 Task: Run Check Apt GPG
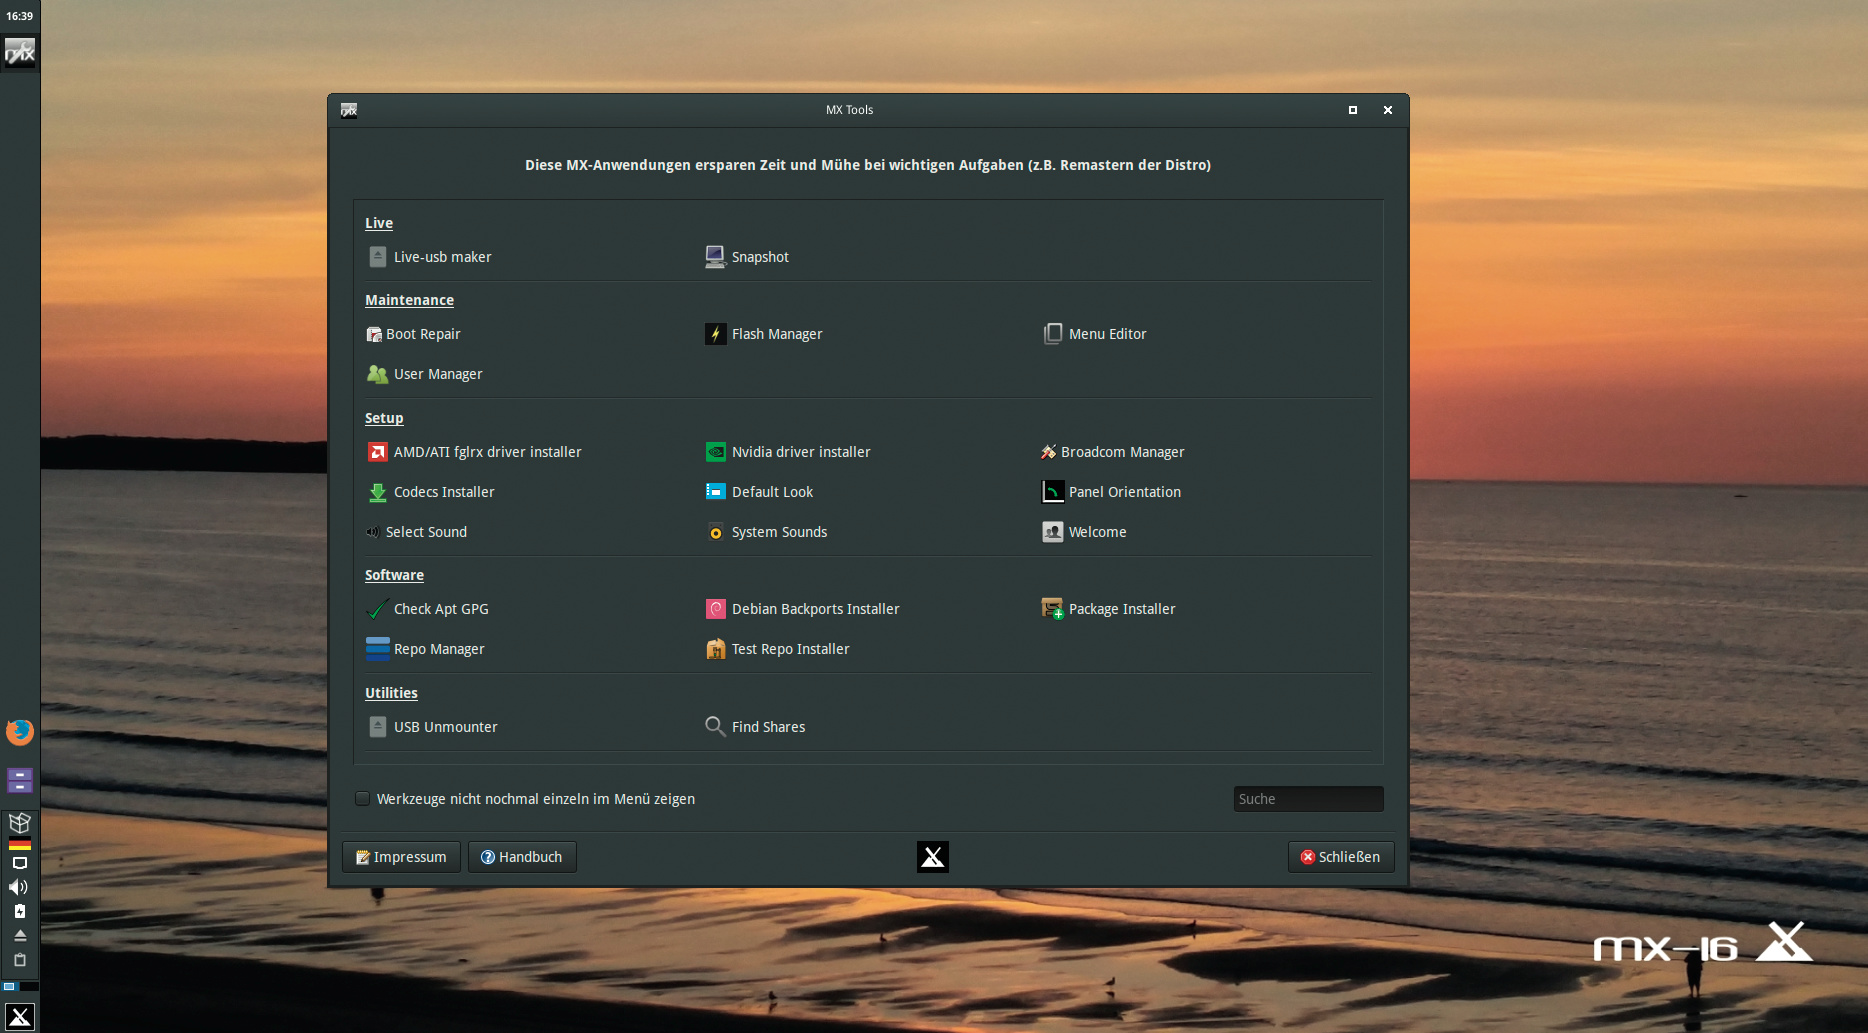(x=428, y=609)
